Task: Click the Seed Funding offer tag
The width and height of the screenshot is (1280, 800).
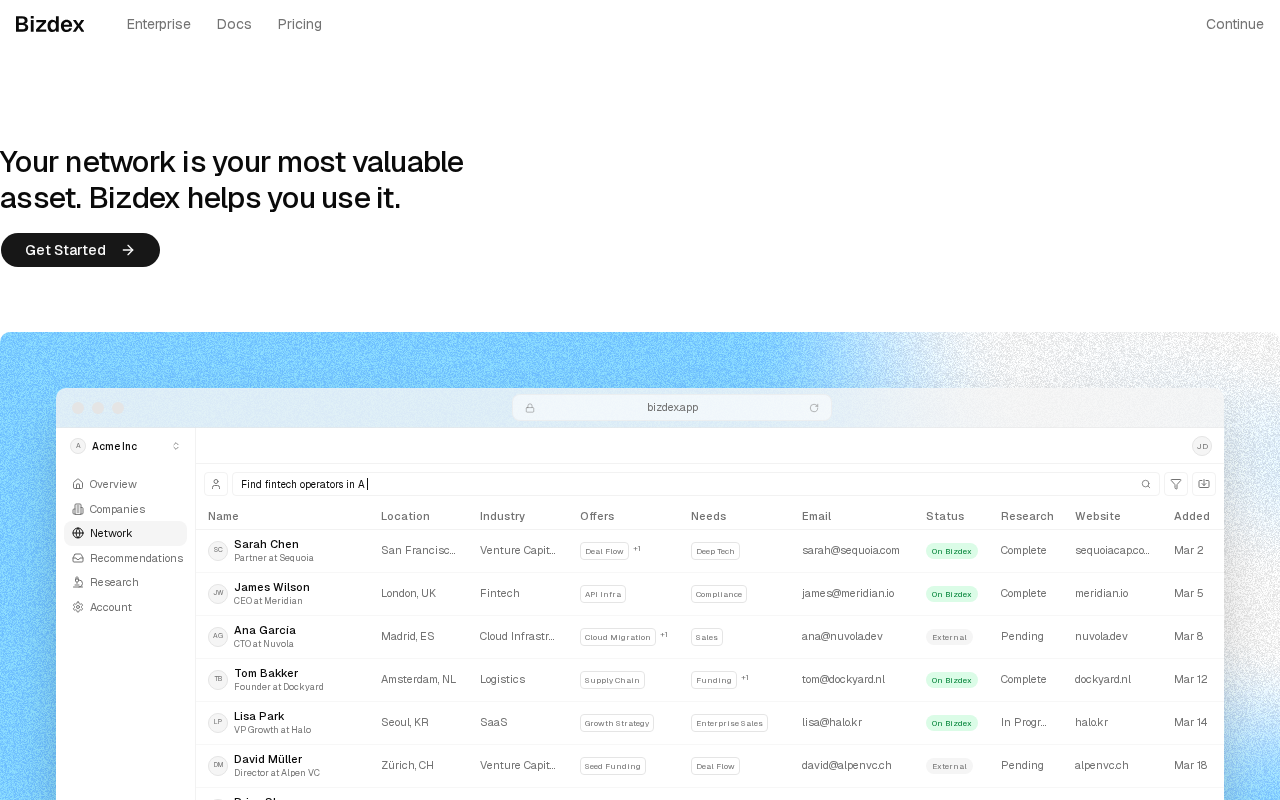Action: point(613,766)
